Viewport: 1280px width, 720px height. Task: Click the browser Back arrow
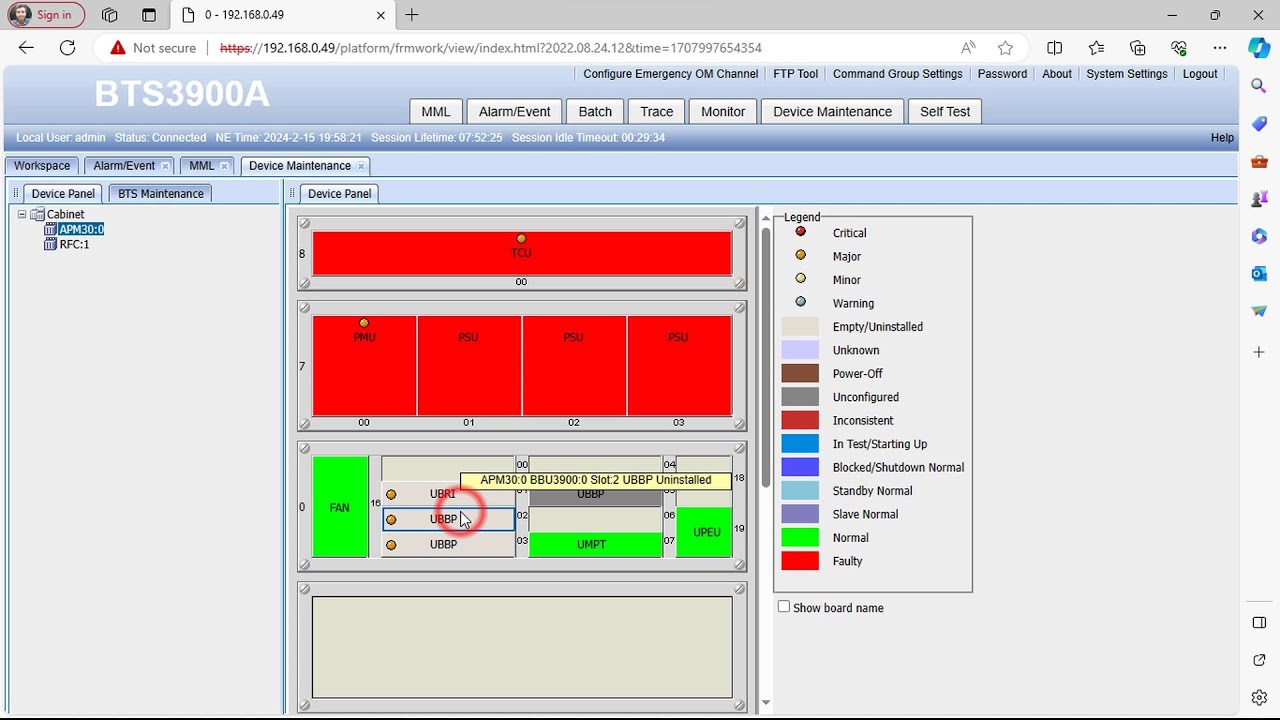tap(26, 48)
